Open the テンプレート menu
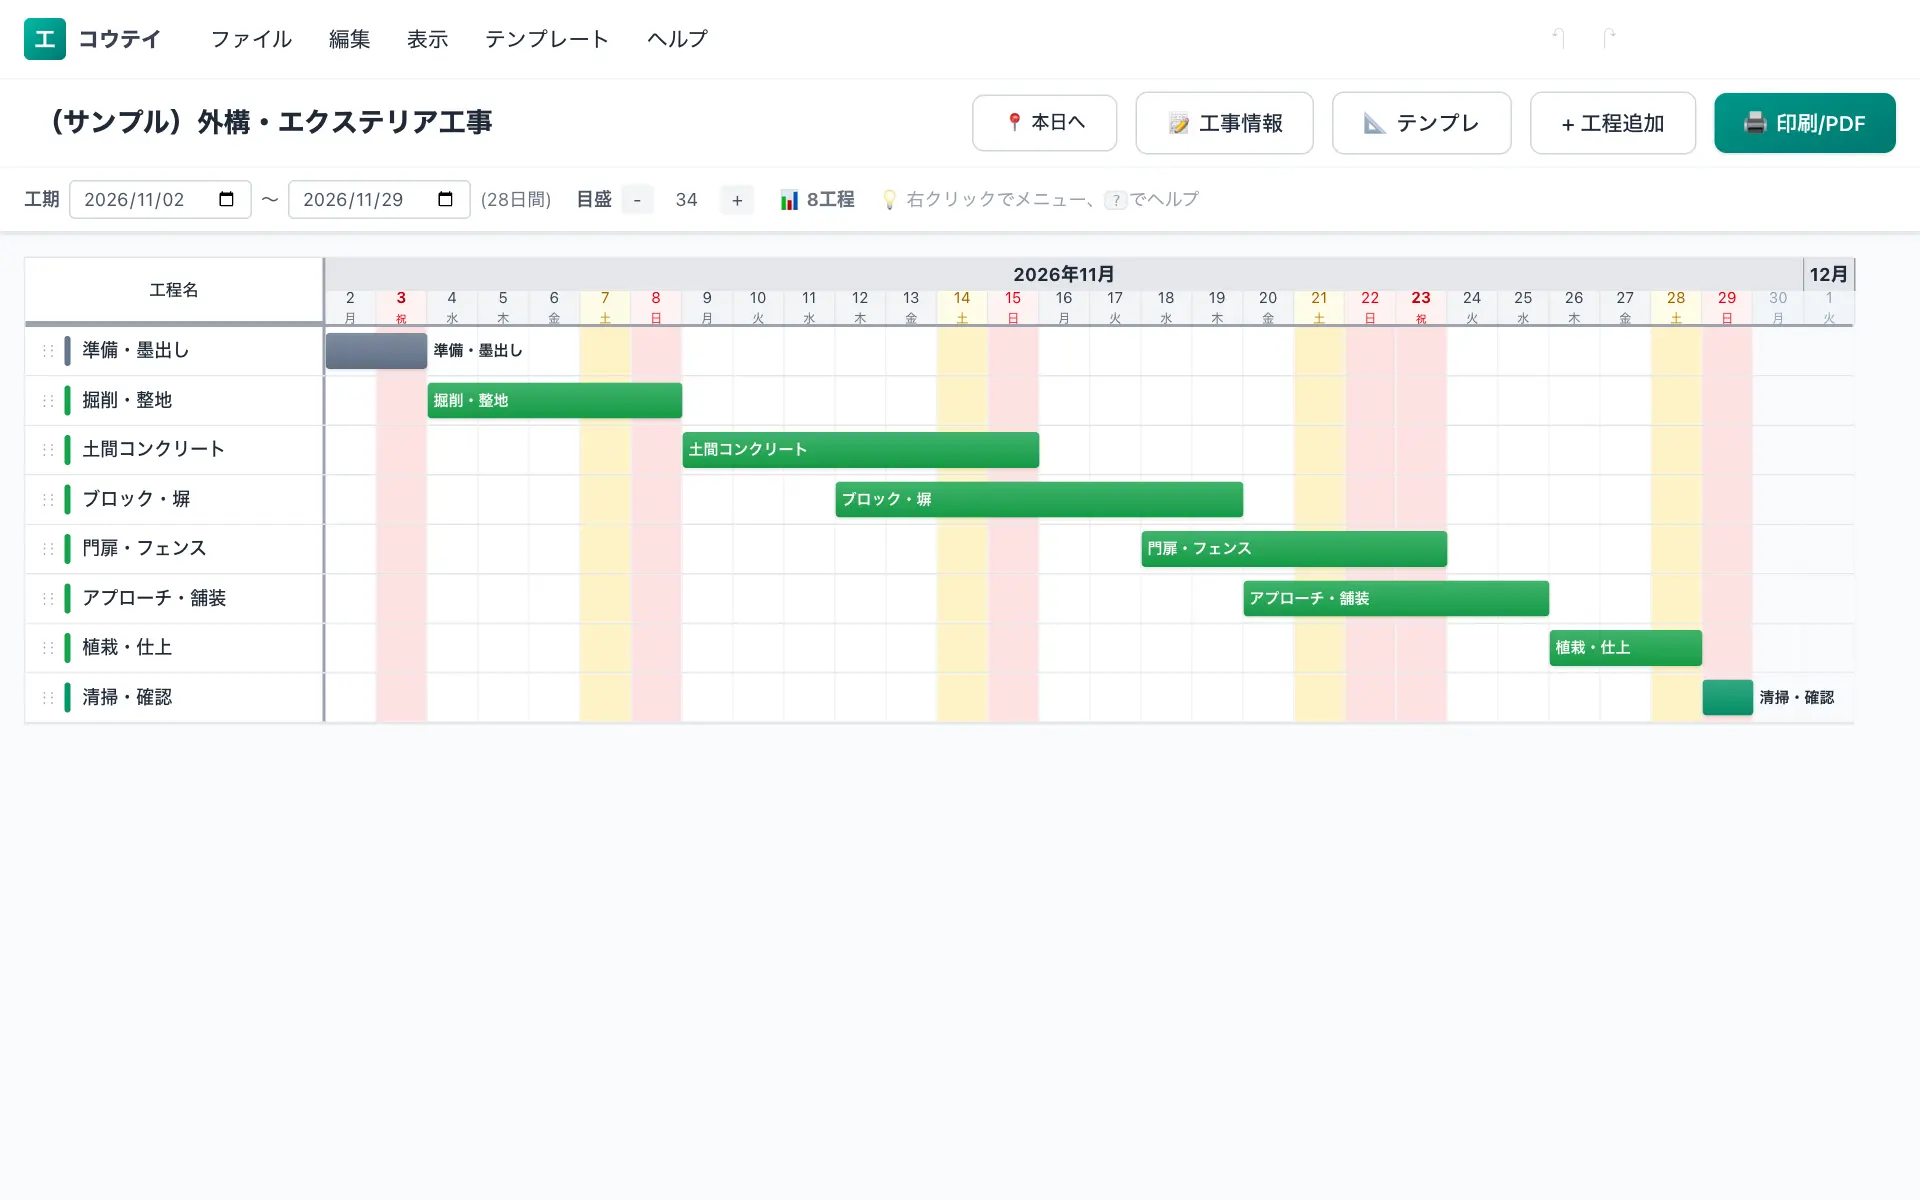 point(547,39)
